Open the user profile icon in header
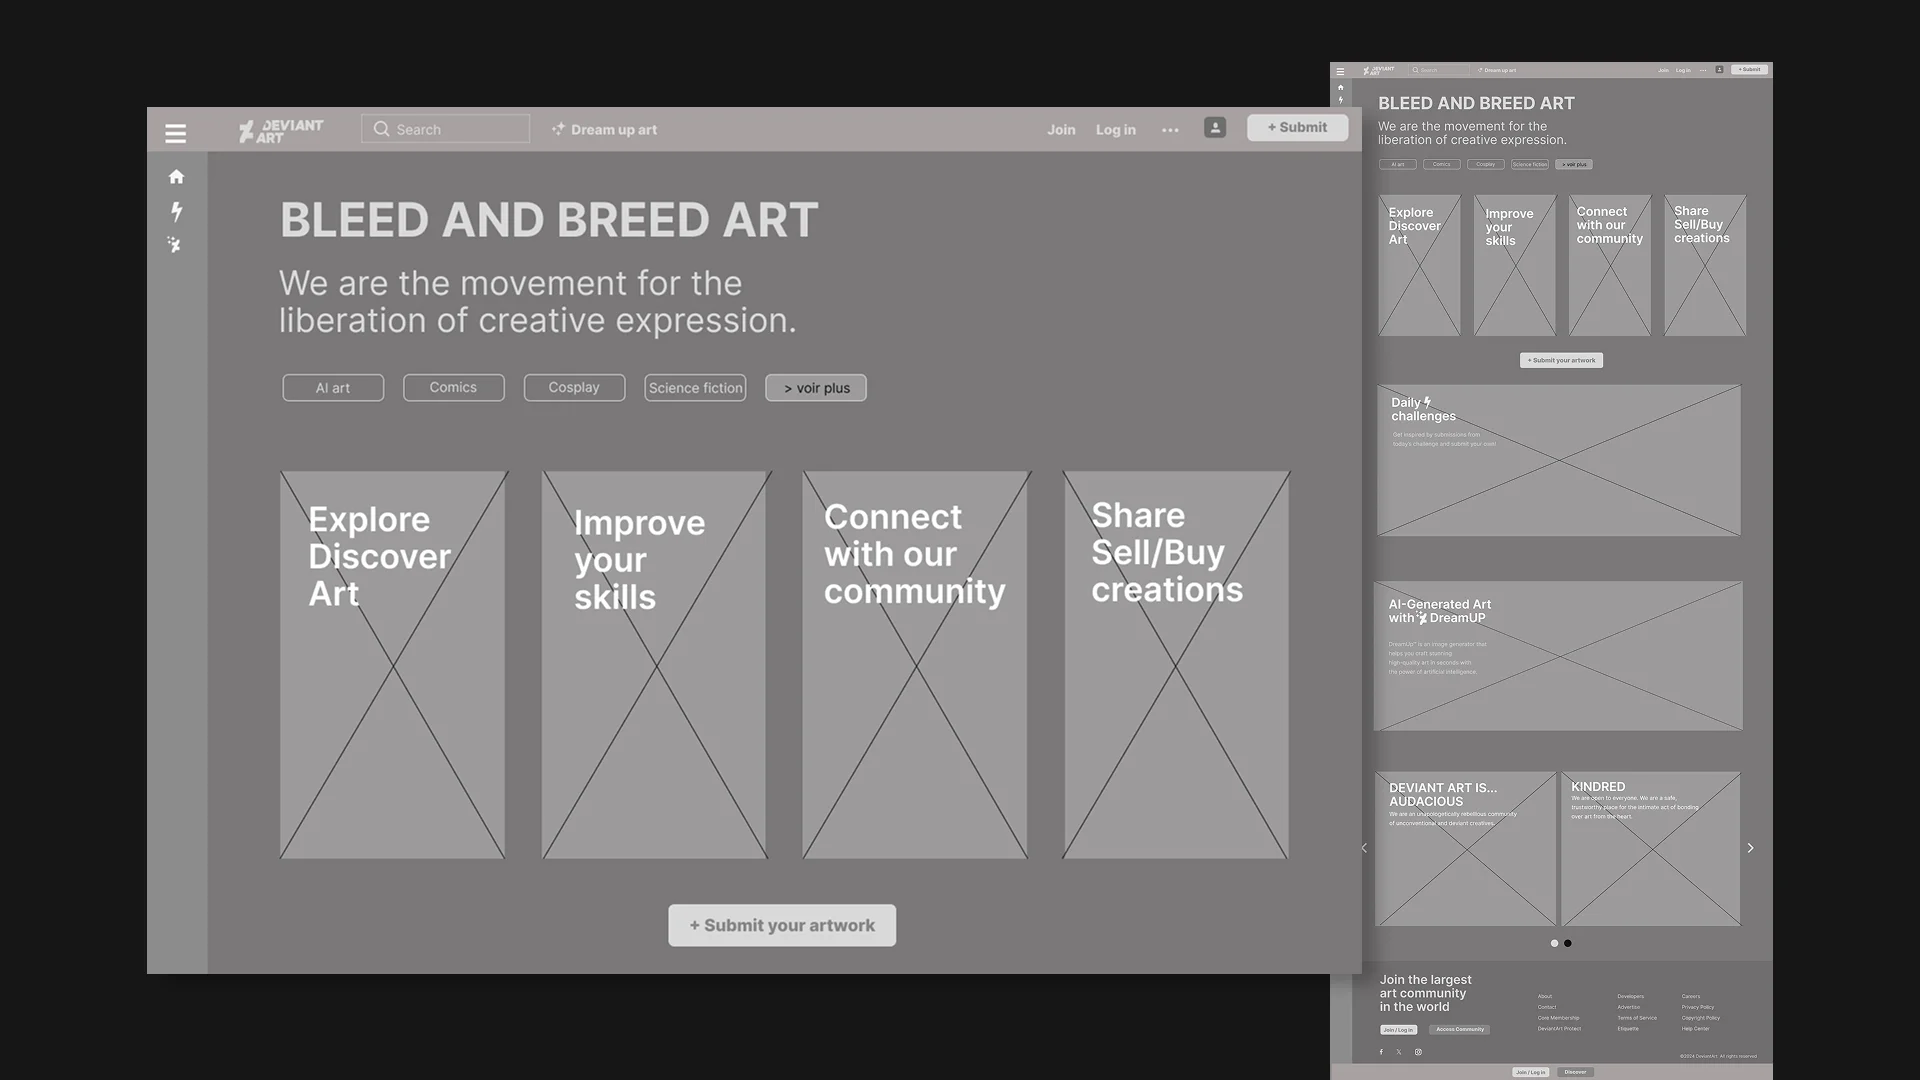Screen dimensions: 1920x1080 1214,127
